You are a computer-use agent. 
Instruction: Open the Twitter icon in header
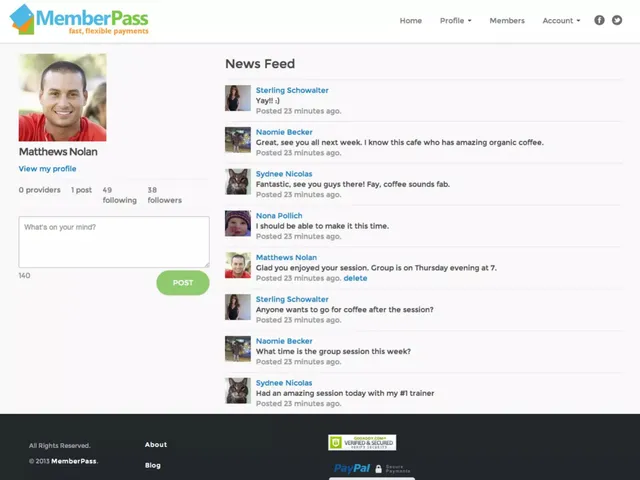[617, 20]
